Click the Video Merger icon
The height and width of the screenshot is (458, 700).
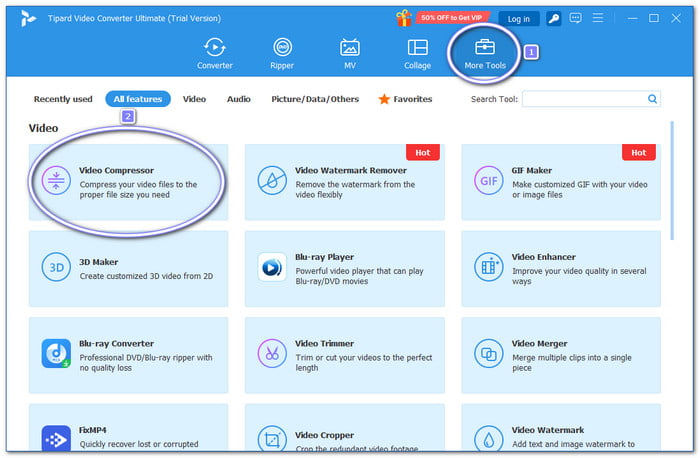488,354
